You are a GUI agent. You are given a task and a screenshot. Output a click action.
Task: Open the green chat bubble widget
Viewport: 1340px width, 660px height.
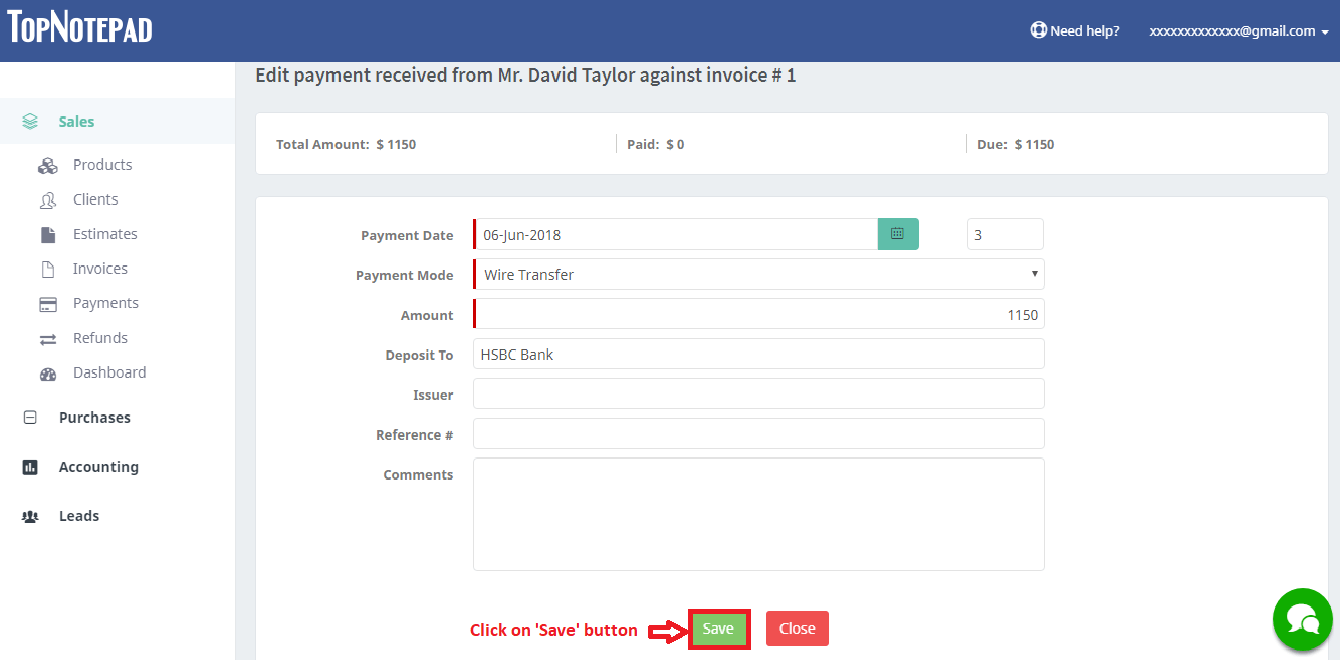[x=1302, y=619]
